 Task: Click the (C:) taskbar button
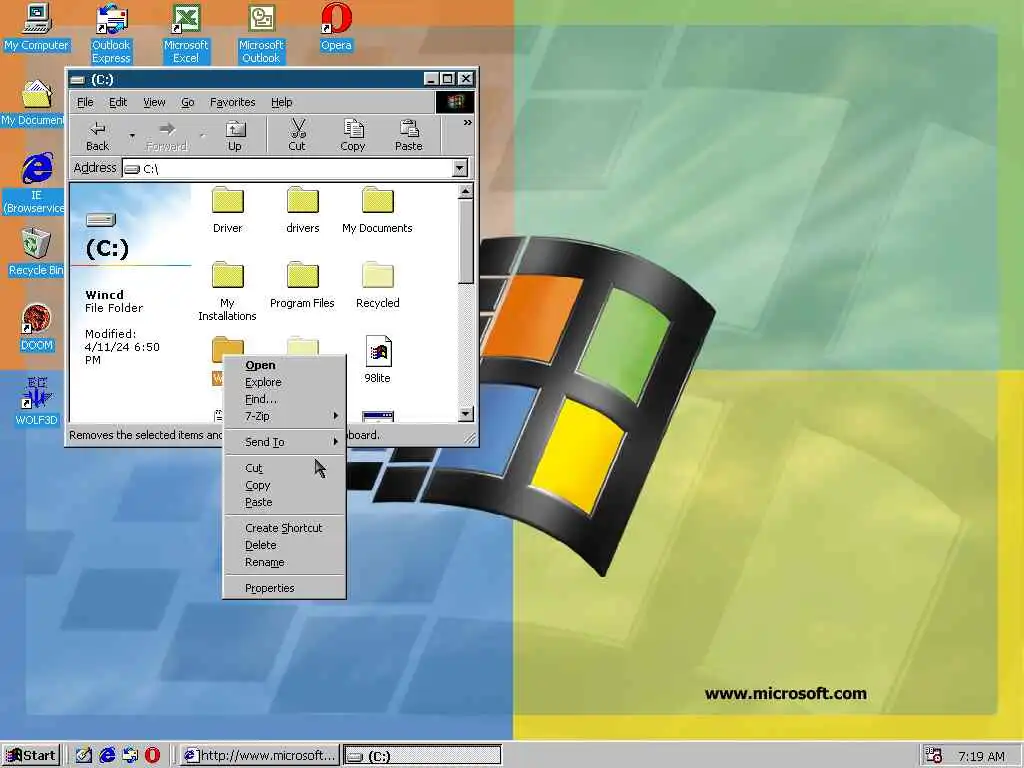pos(422,756)
